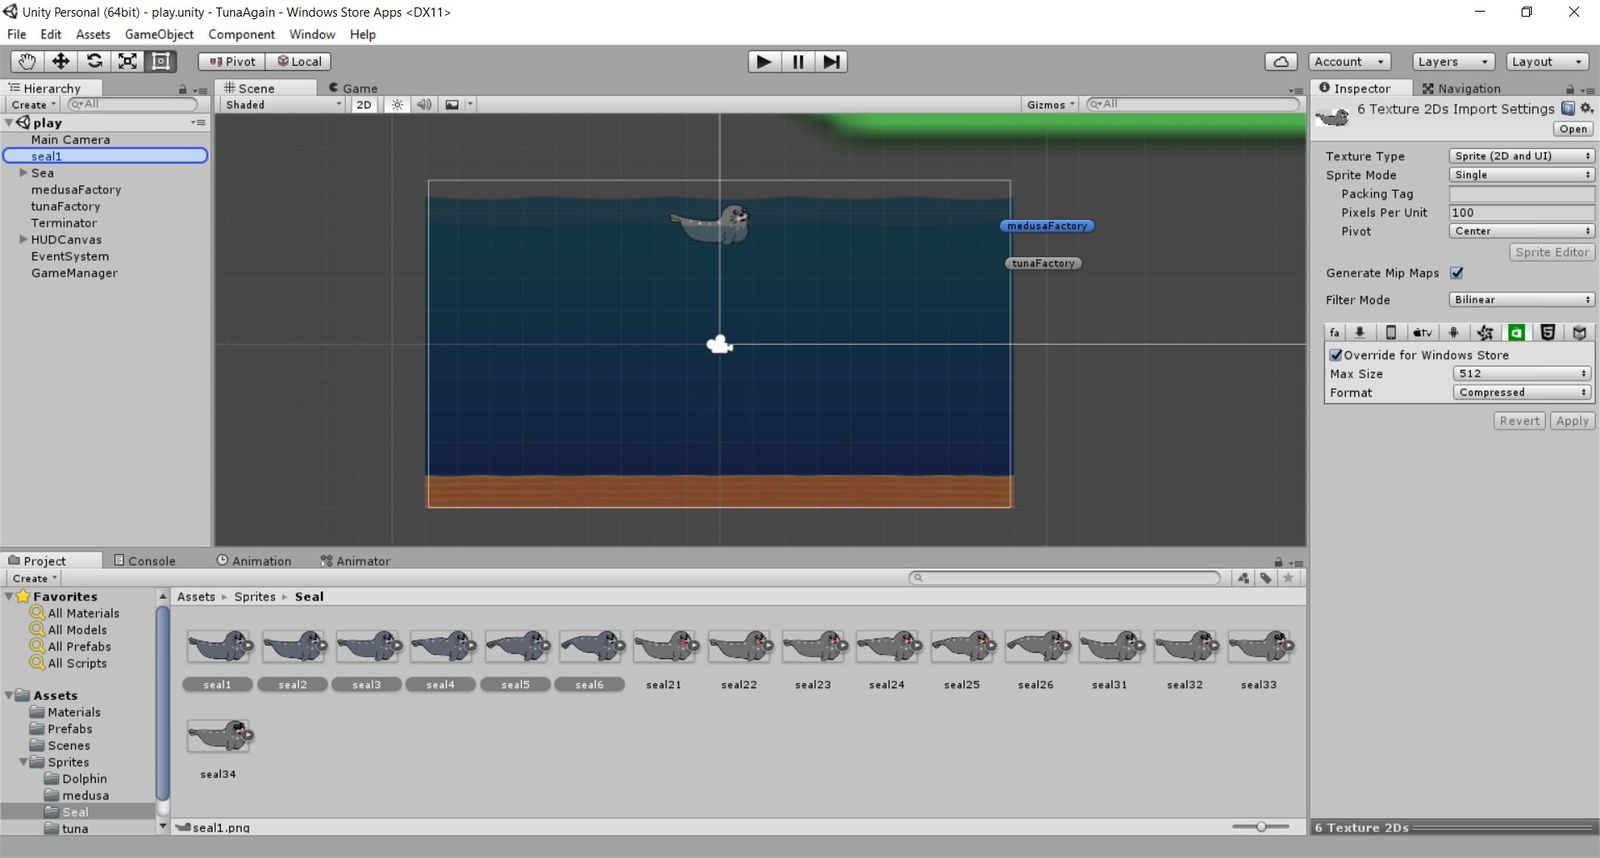The height and width of the screenshot is (858, 1600).
Task: Adjust the Project thumbnail size slider
Action: [x=1260, y=827]
